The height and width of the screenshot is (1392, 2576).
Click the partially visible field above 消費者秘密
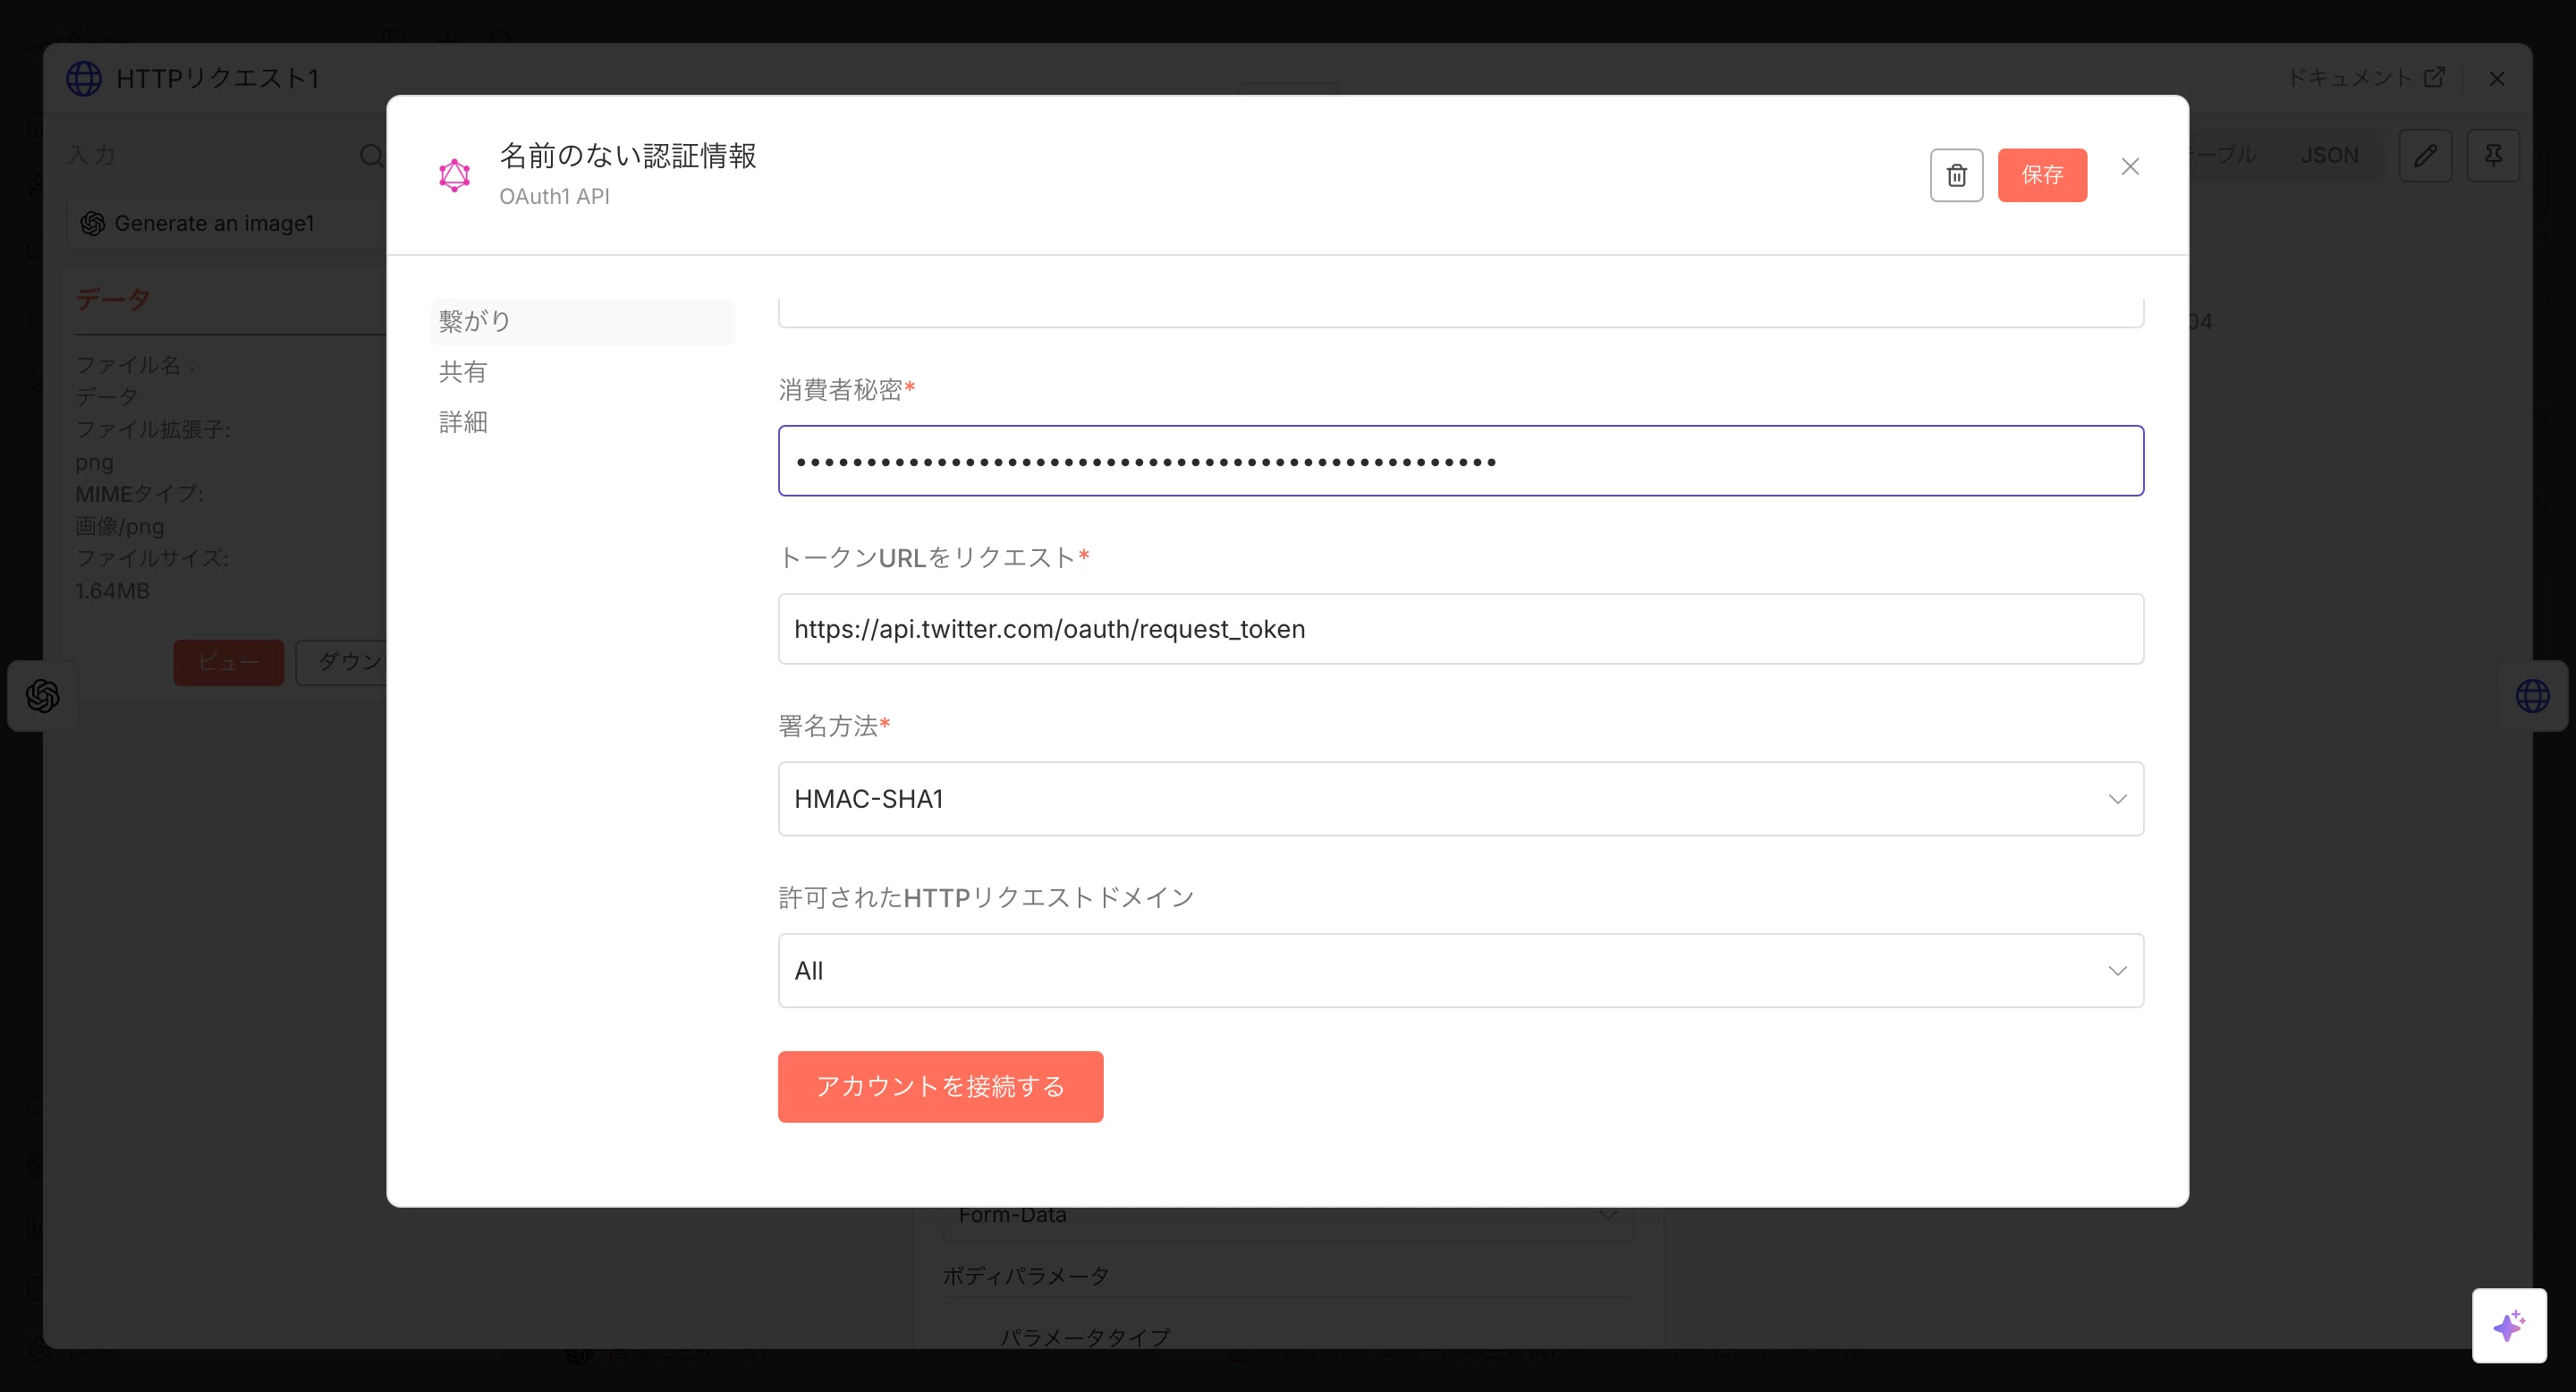tap(1460, 312)
